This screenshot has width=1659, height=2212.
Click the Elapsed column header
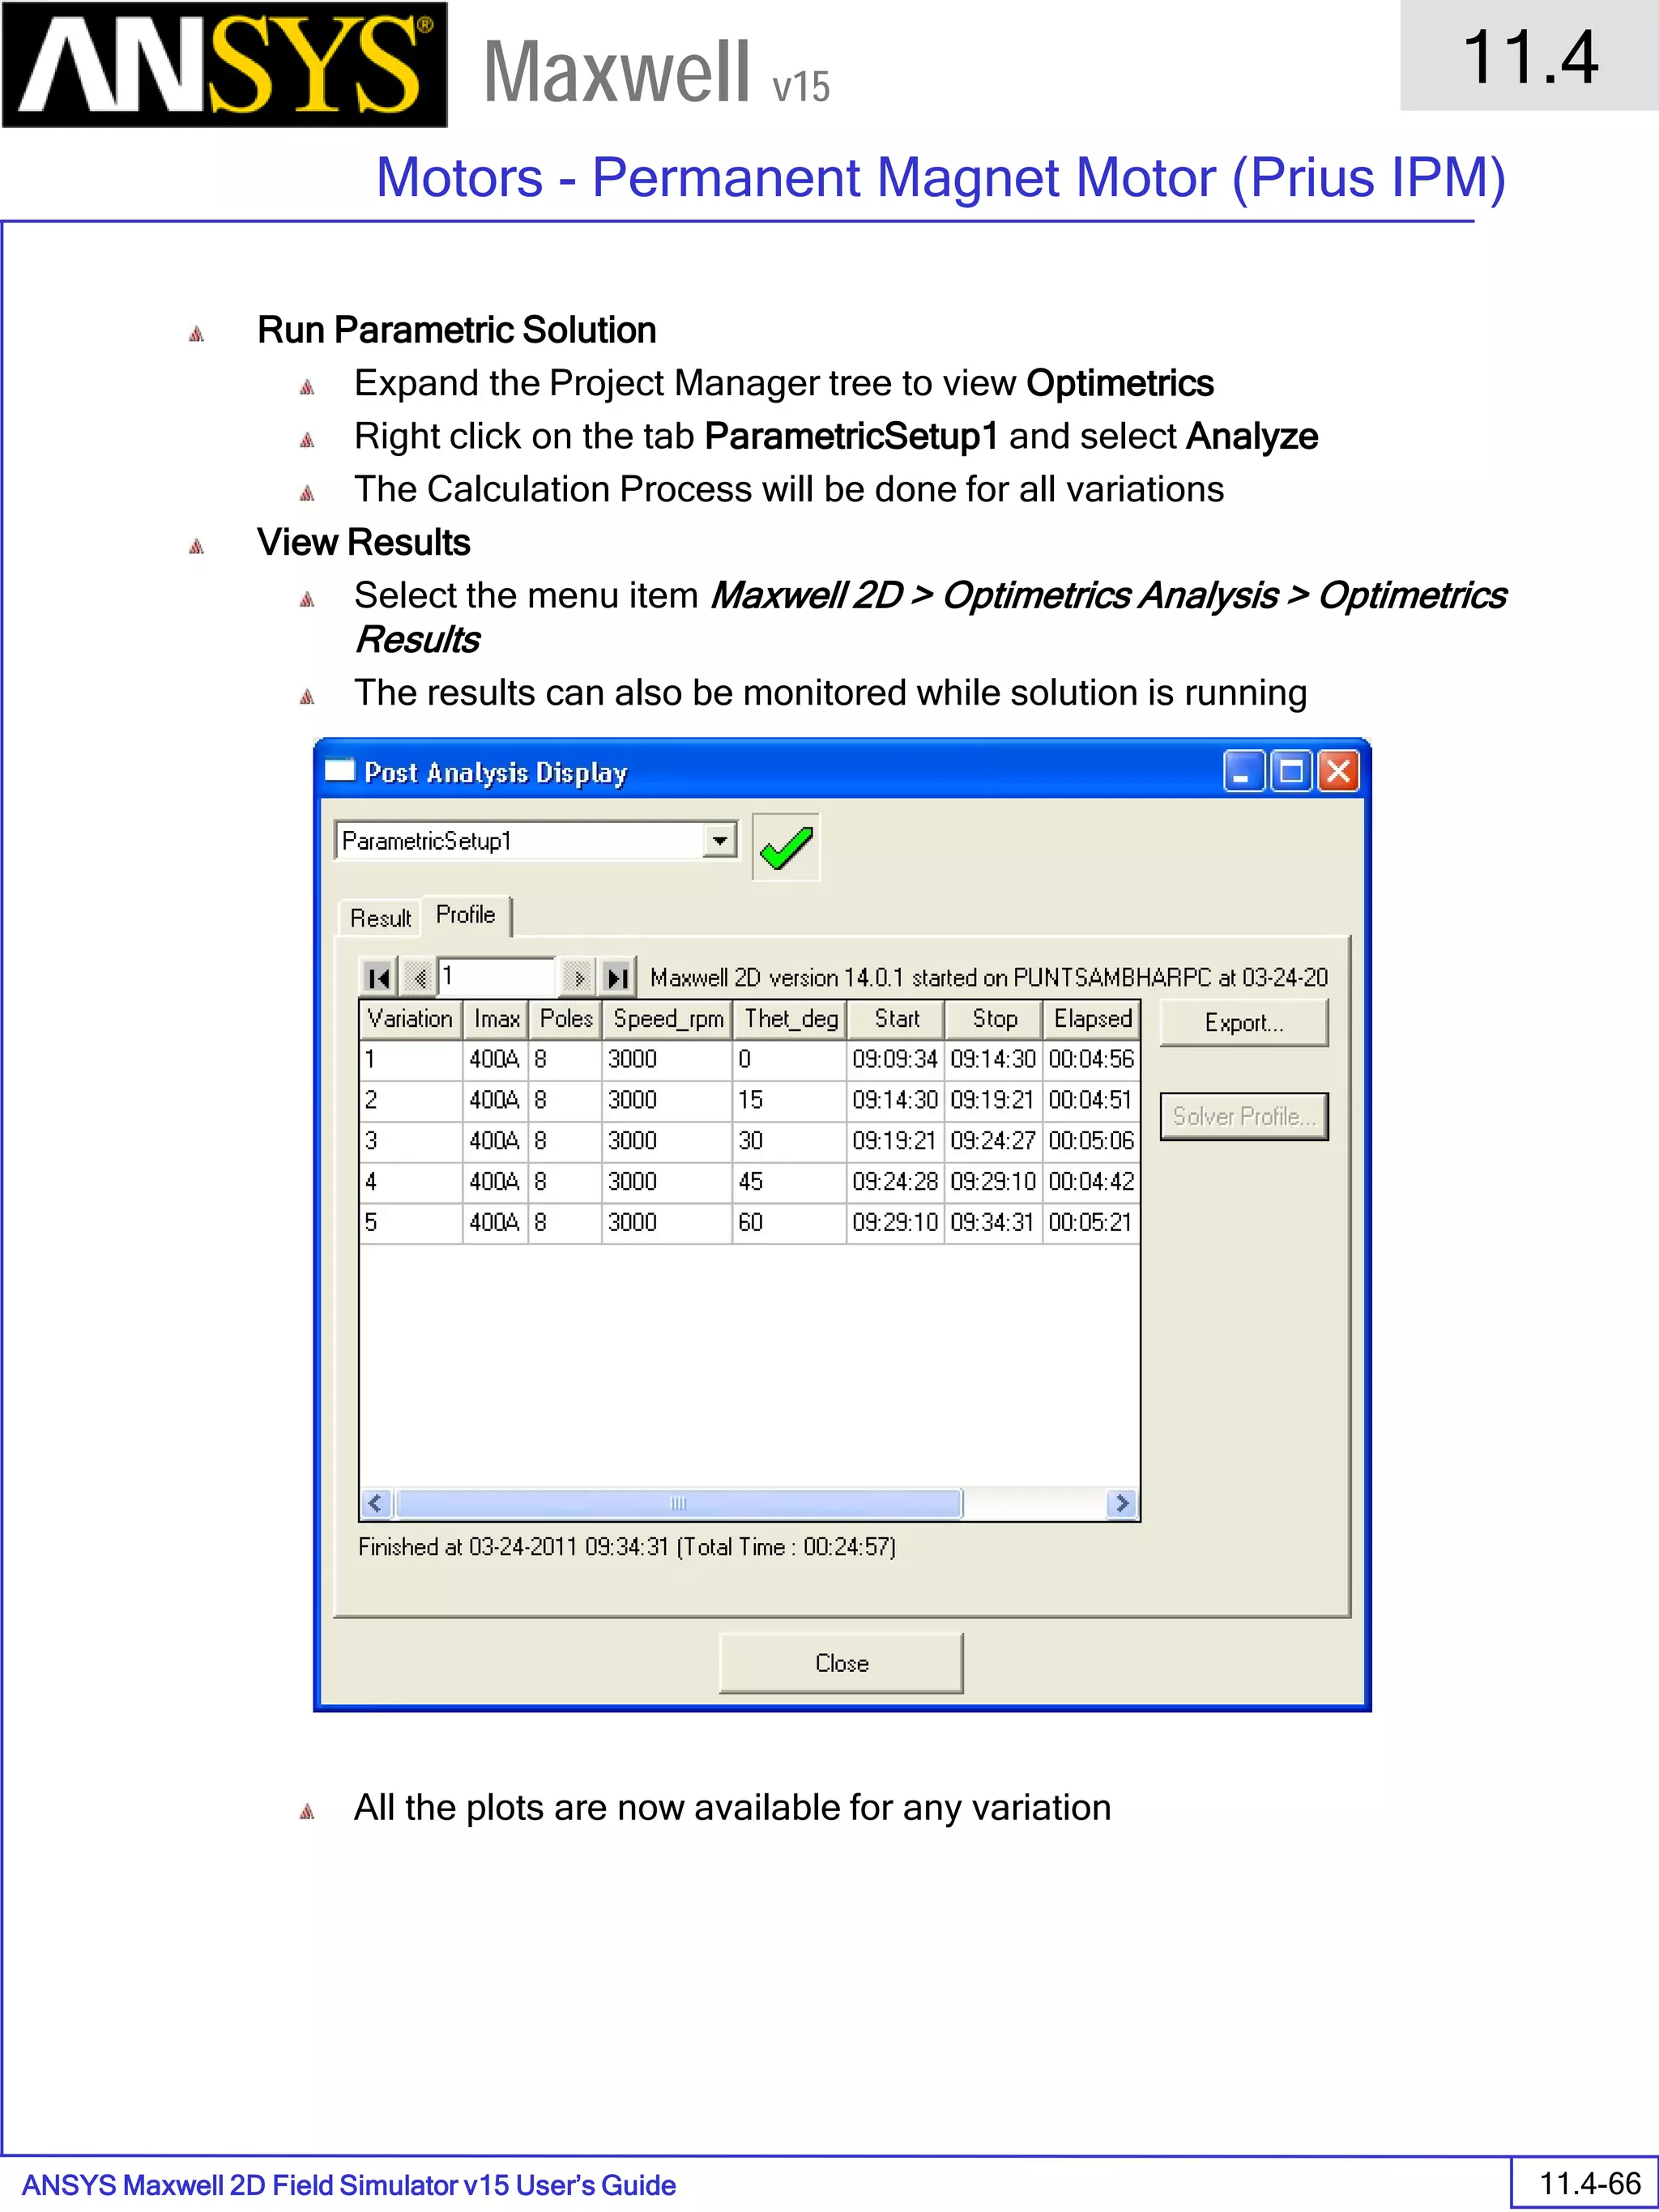click(1091, 1019)
